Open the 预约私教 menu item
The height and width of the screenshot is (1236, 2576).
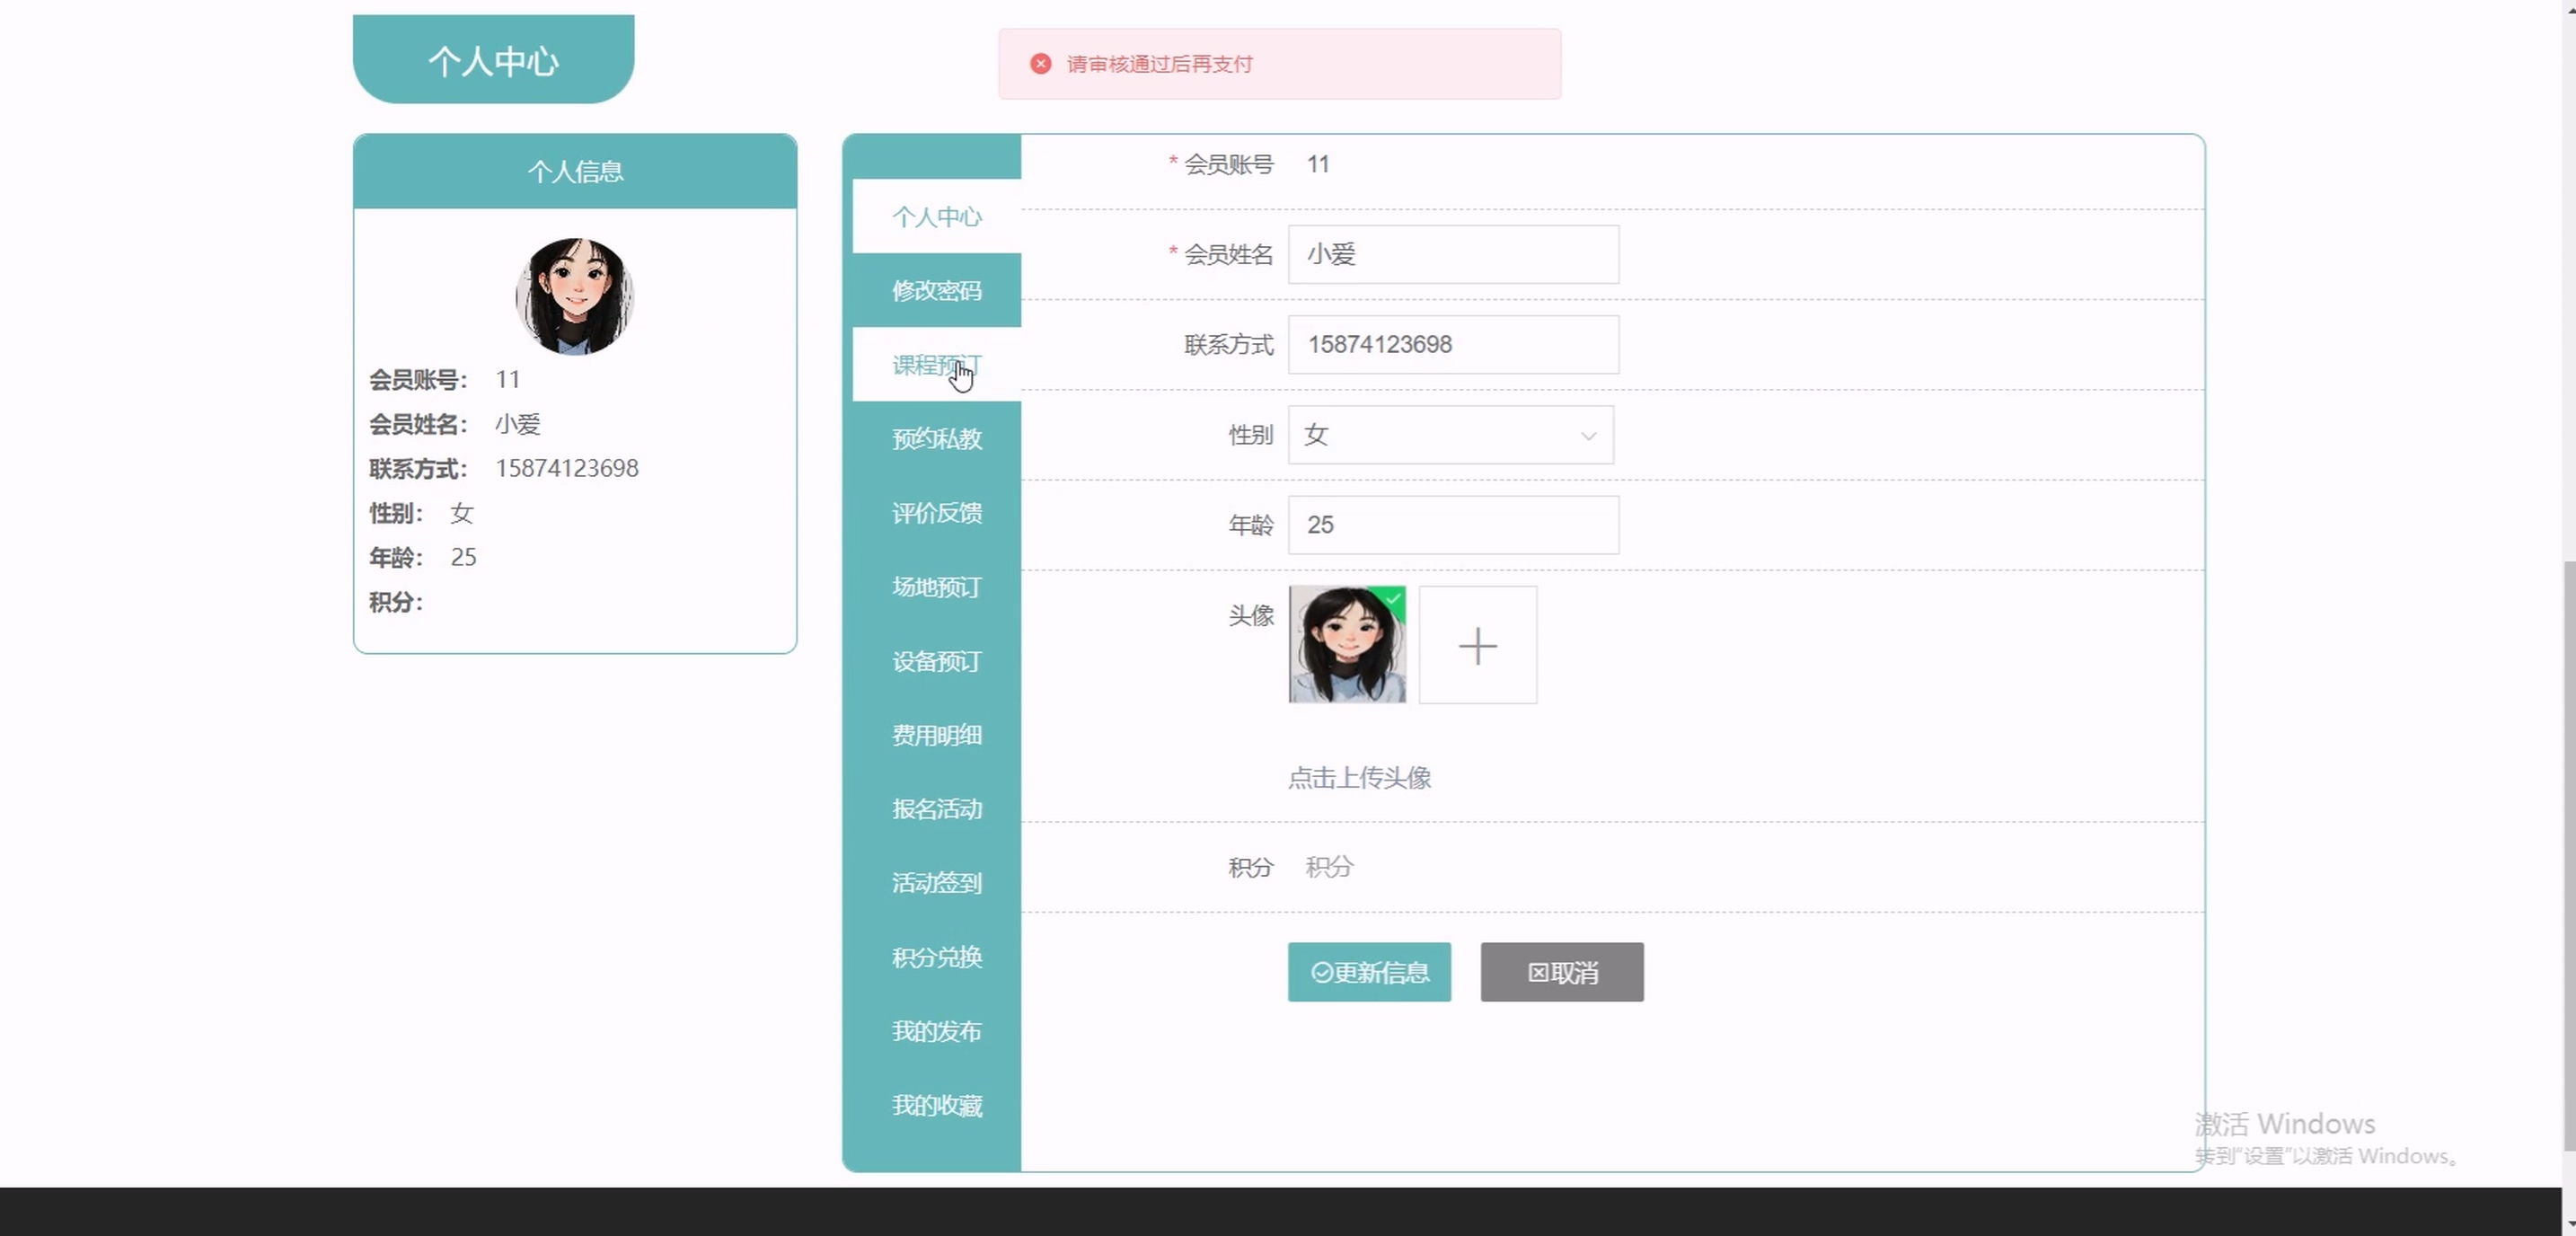pos(936,439)
